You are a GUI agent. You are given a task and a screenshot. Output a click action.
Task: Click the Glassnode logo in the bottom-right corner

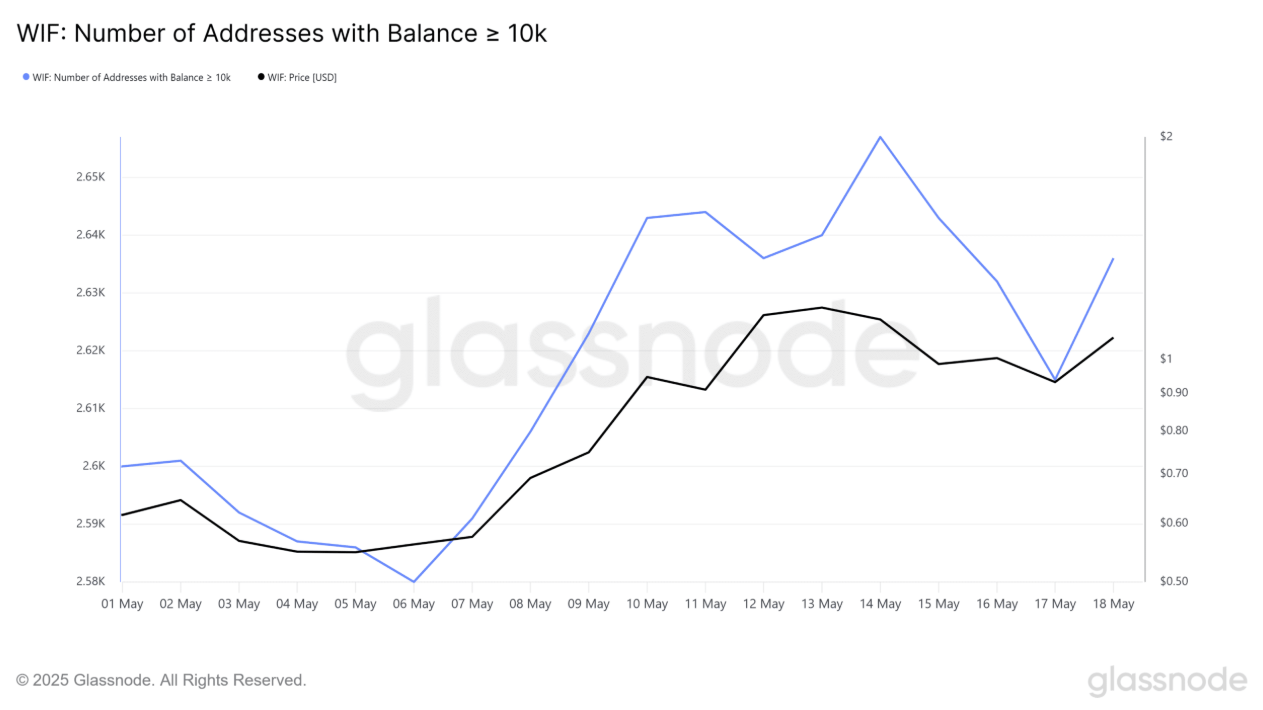pos(1167,681)
